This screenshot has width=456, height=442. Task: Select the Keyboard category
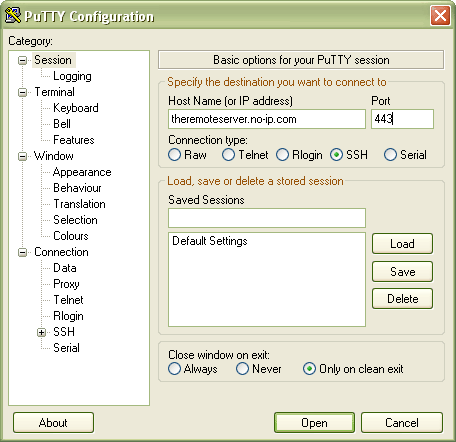[76, 108]
